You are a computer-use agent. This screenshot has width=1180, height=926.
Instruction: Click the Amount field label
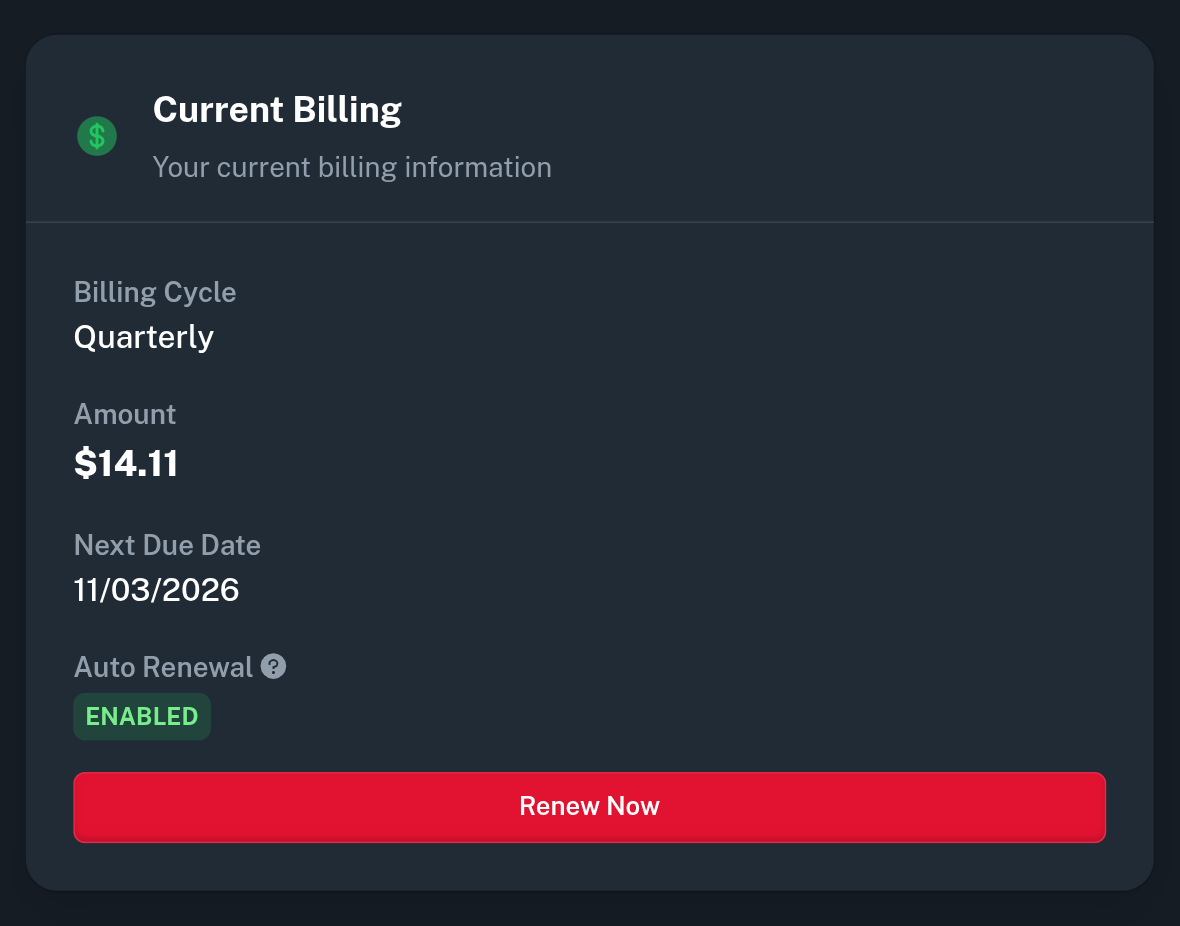point(125,414)
